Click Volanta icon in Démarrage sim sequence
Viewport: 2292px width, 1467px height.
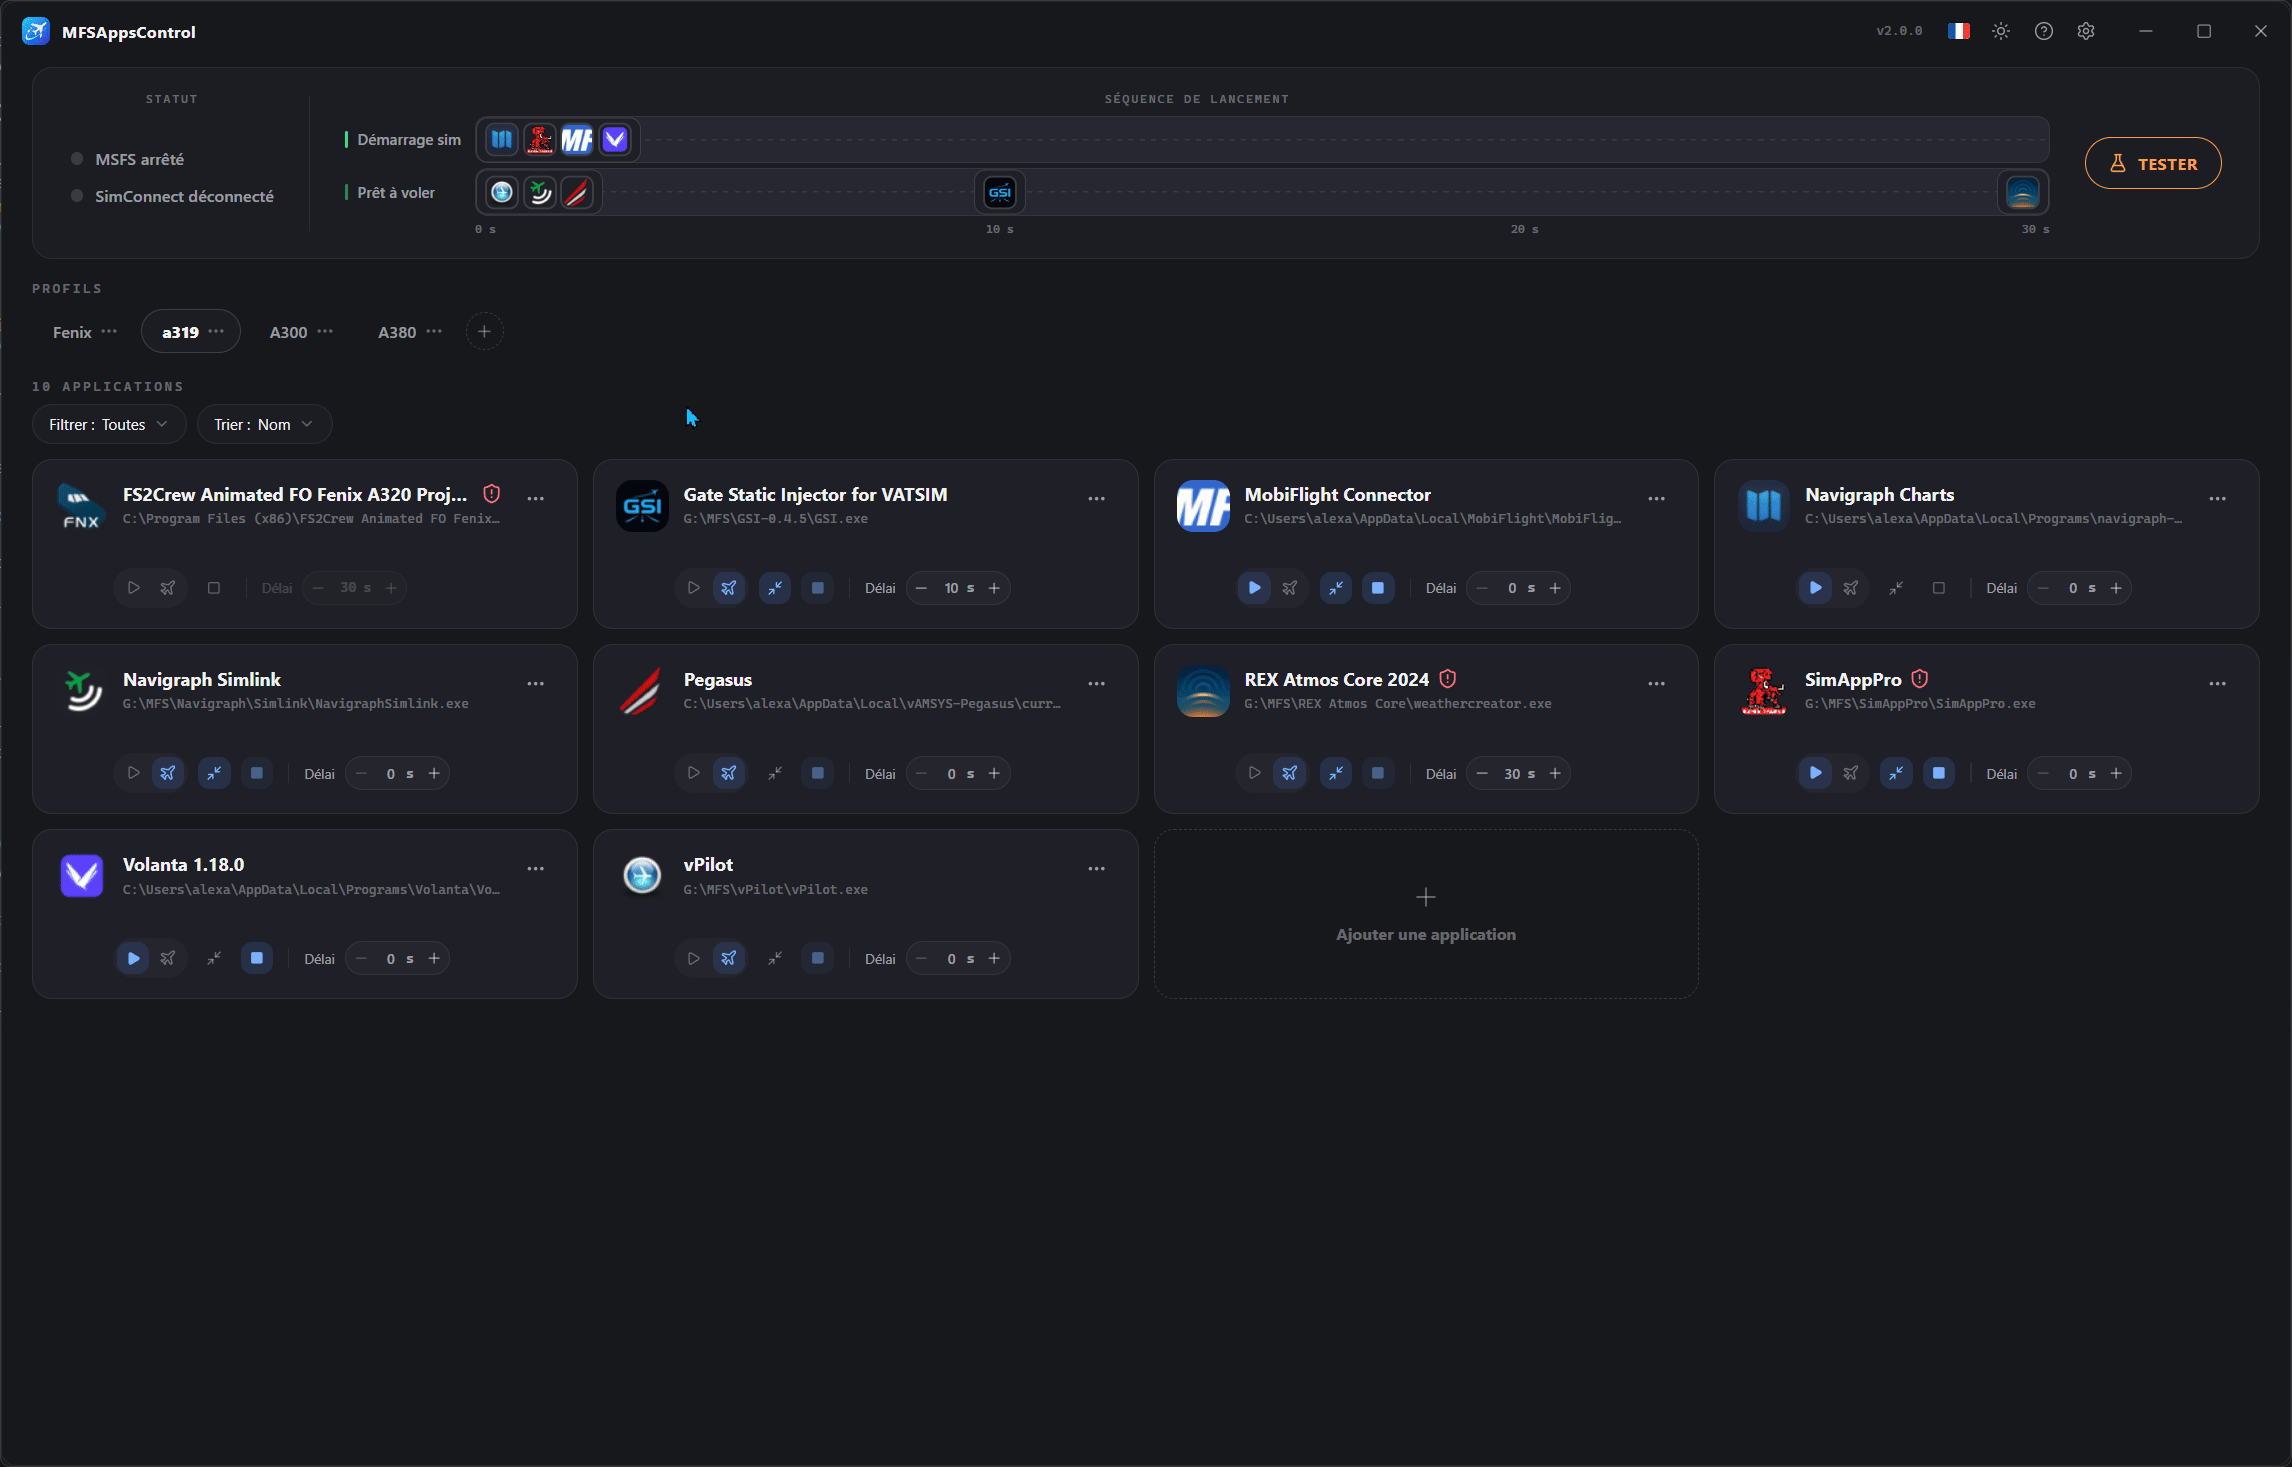tap(615, 139)
